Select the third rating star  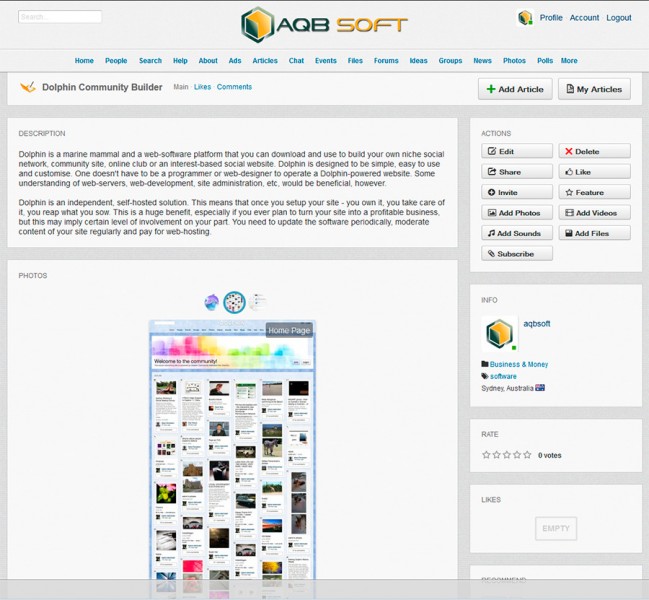(x=507, y=455)
